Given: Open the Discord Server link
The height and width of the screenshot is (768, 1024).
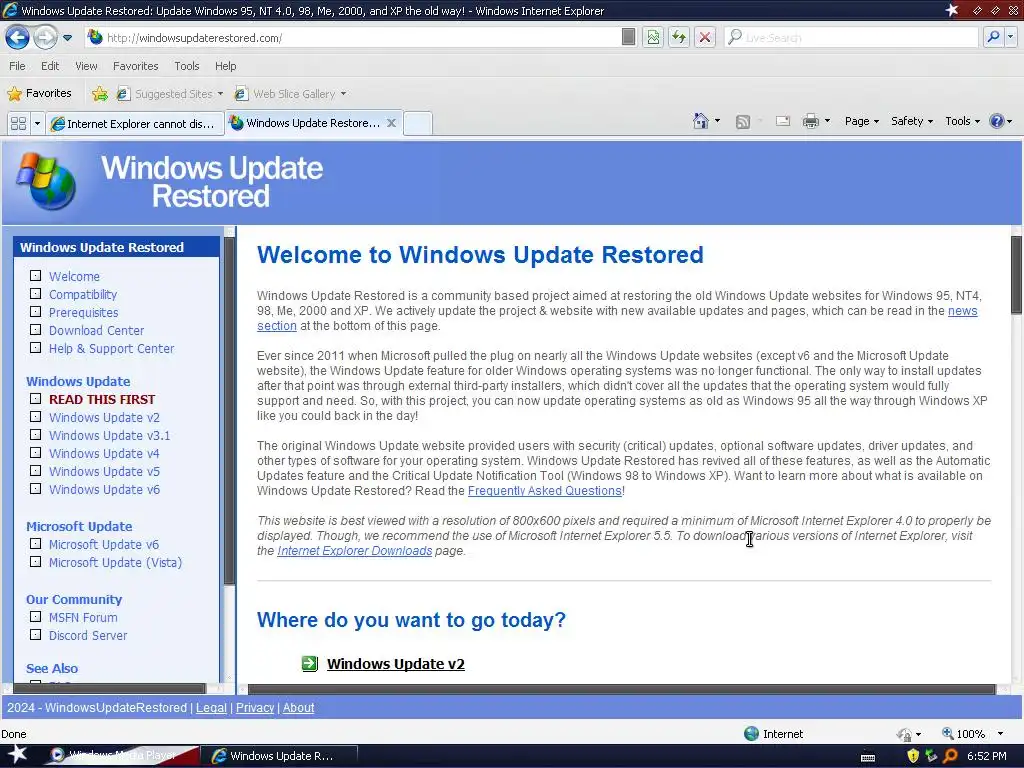Looking at the screenshot, I should tap(88, 635).
